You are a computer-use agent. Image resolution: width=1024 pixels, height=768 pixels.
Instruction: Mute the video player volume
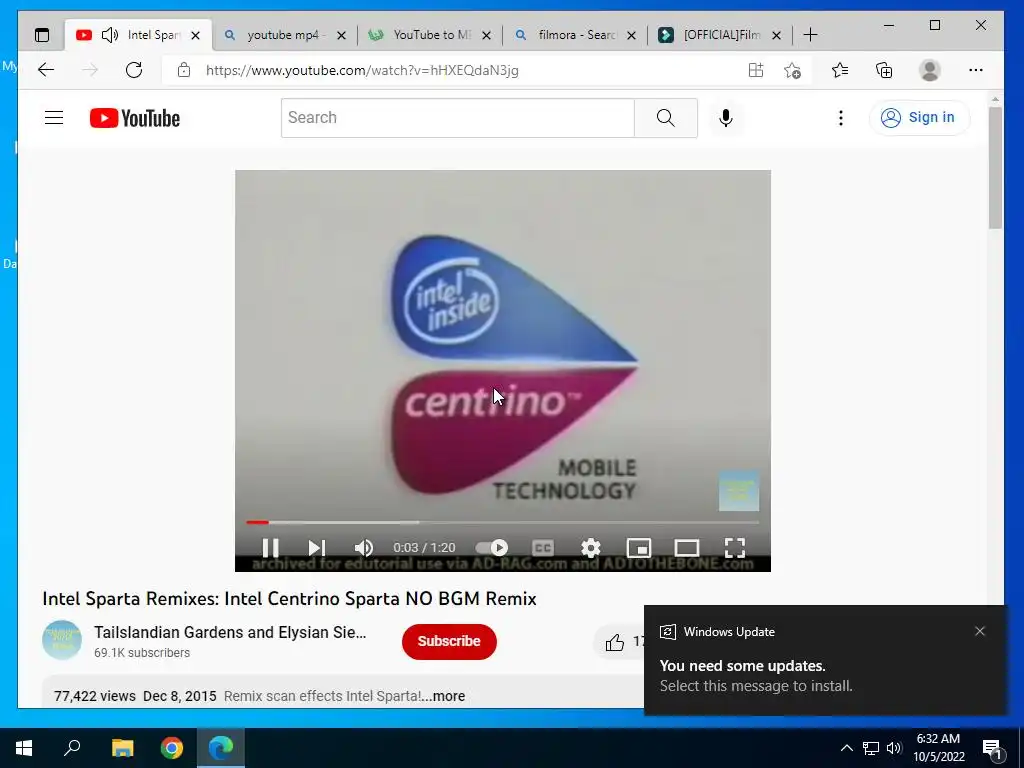[x=364, y=547]
